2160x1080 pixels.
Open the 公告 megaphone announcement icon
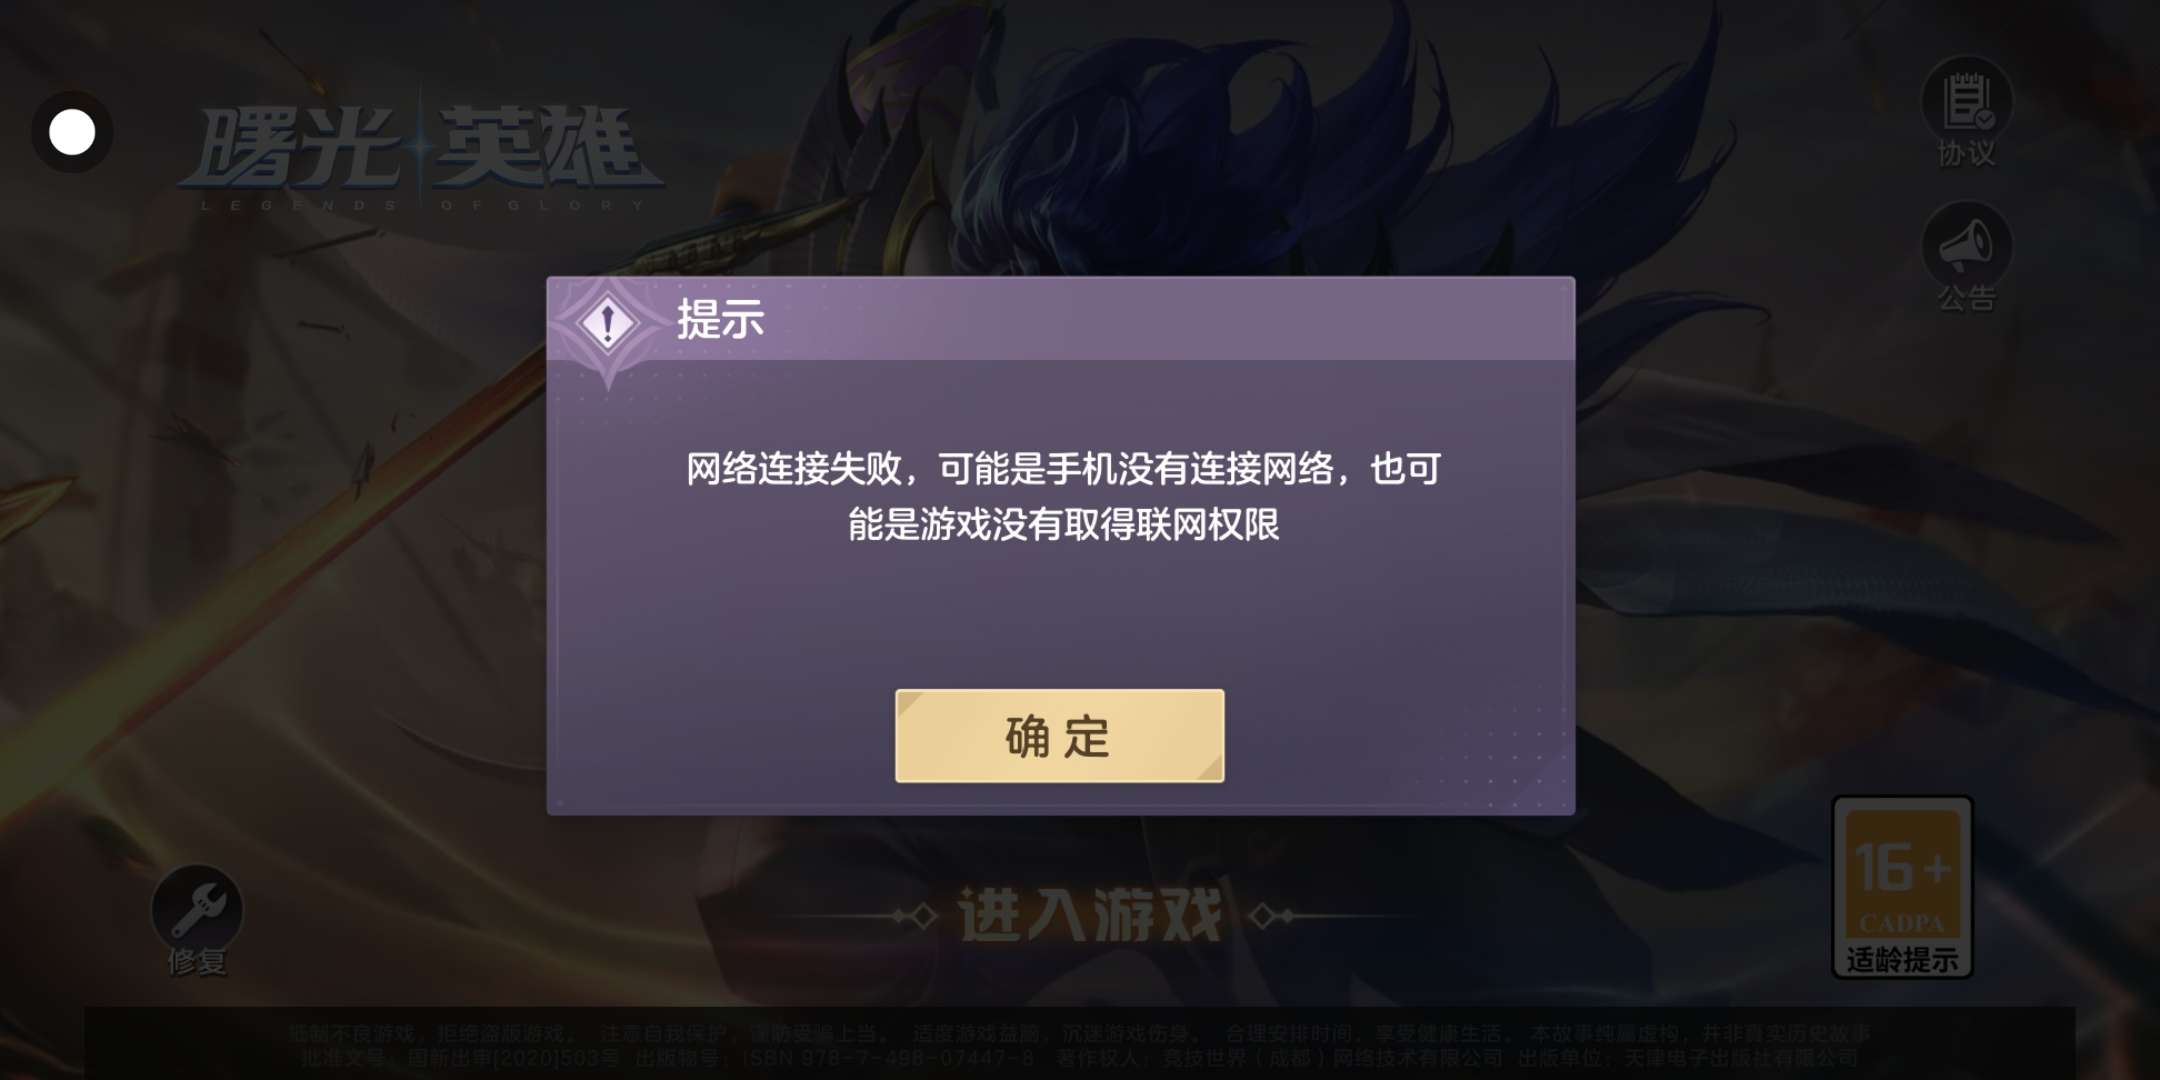tap(1966, 245)
